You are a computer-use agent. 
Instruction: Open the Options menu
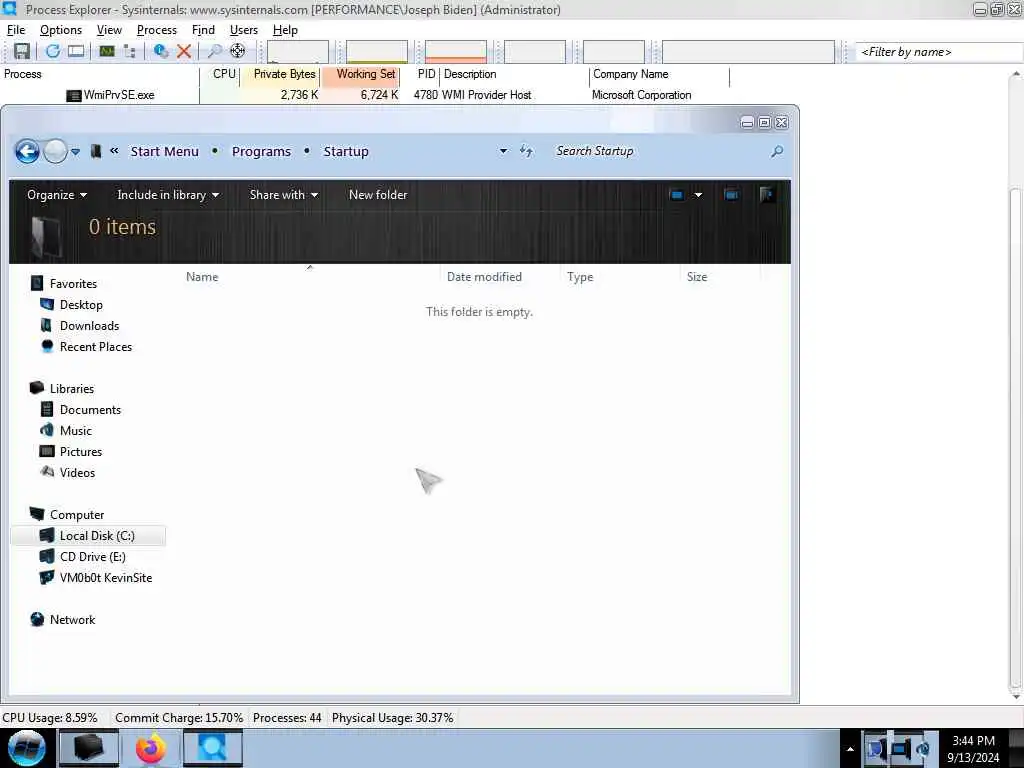tap(61, 30)
